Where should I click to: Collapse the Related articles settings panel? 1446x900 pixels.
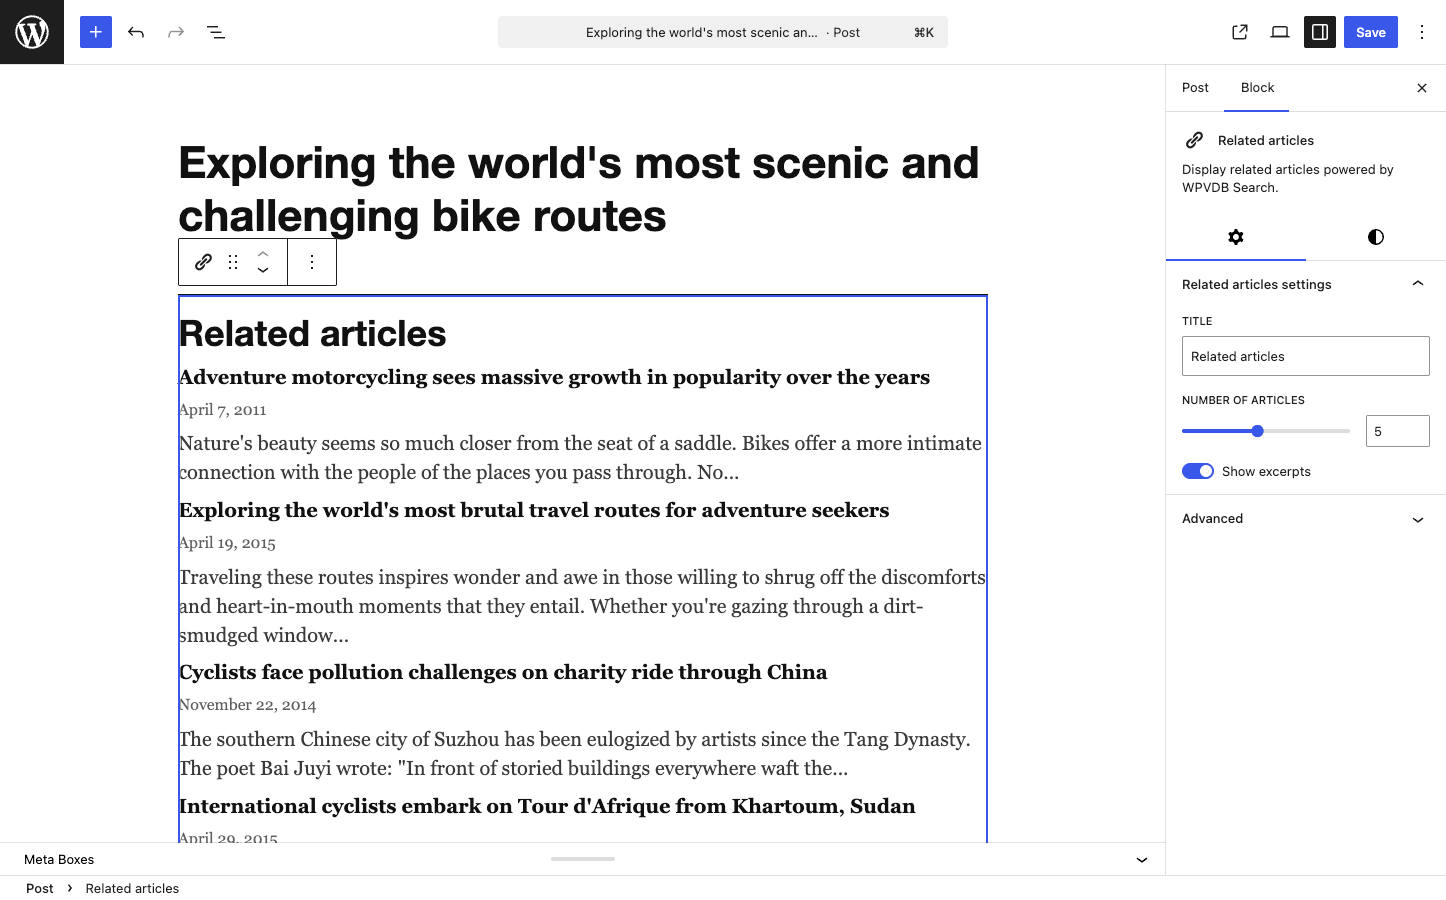[x=1306, y=284]
